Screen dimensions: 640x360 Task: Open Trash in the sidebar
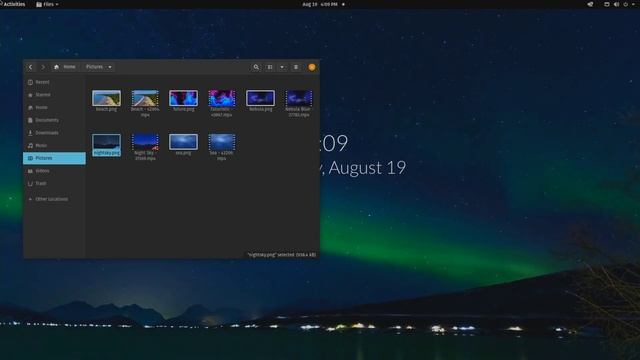click(54, 183)
